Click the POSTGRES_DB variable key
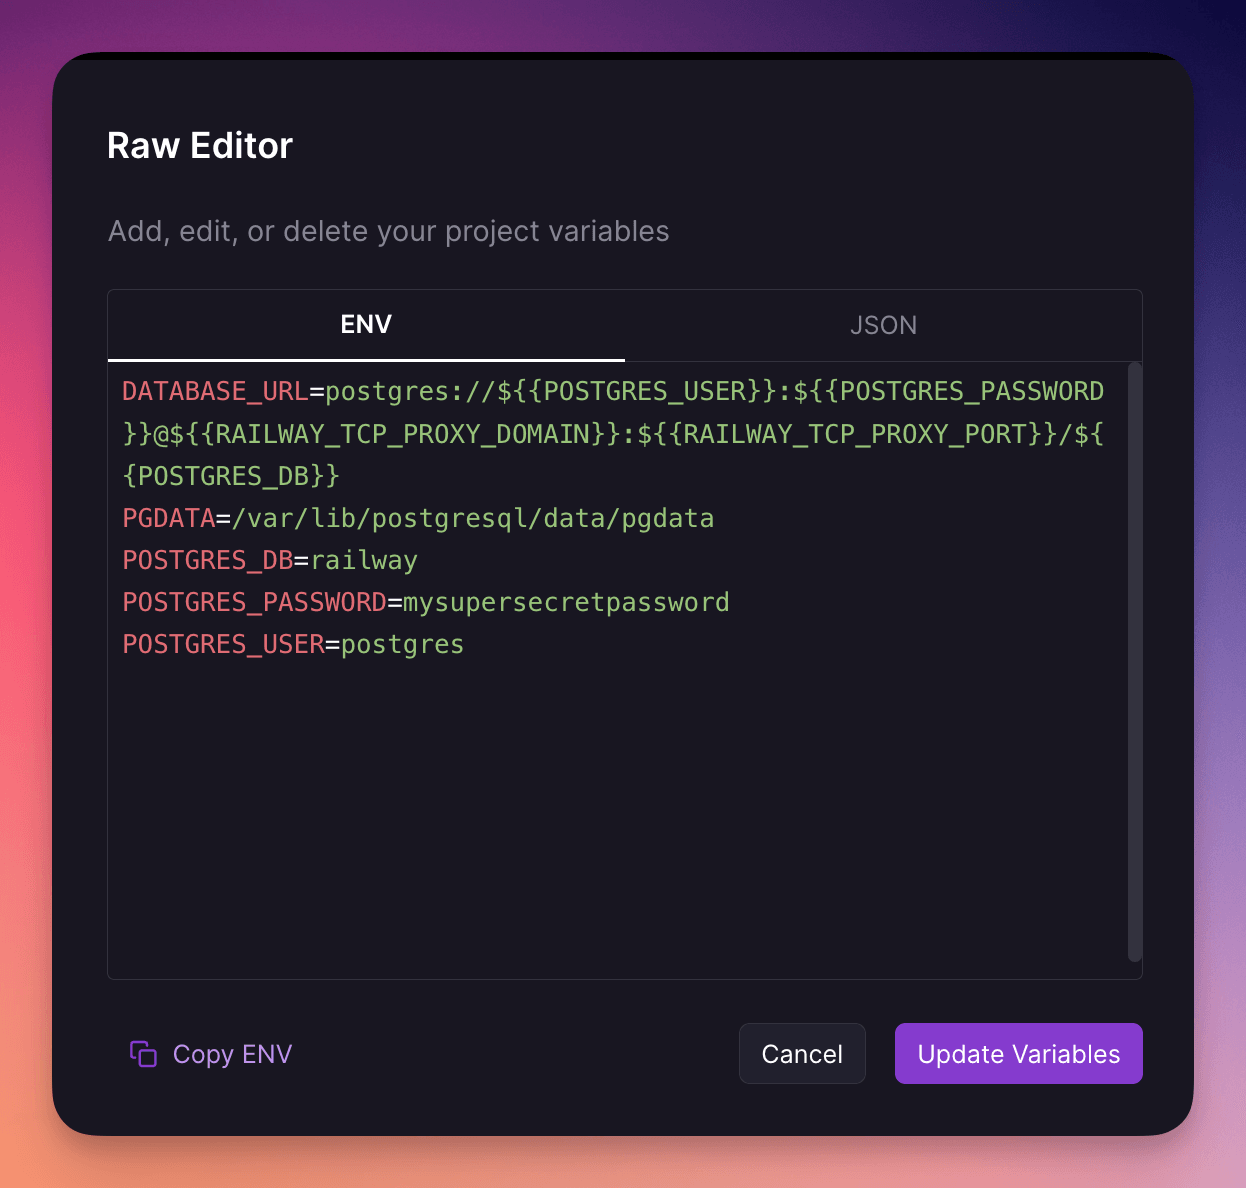 click(x=207, y=560)
